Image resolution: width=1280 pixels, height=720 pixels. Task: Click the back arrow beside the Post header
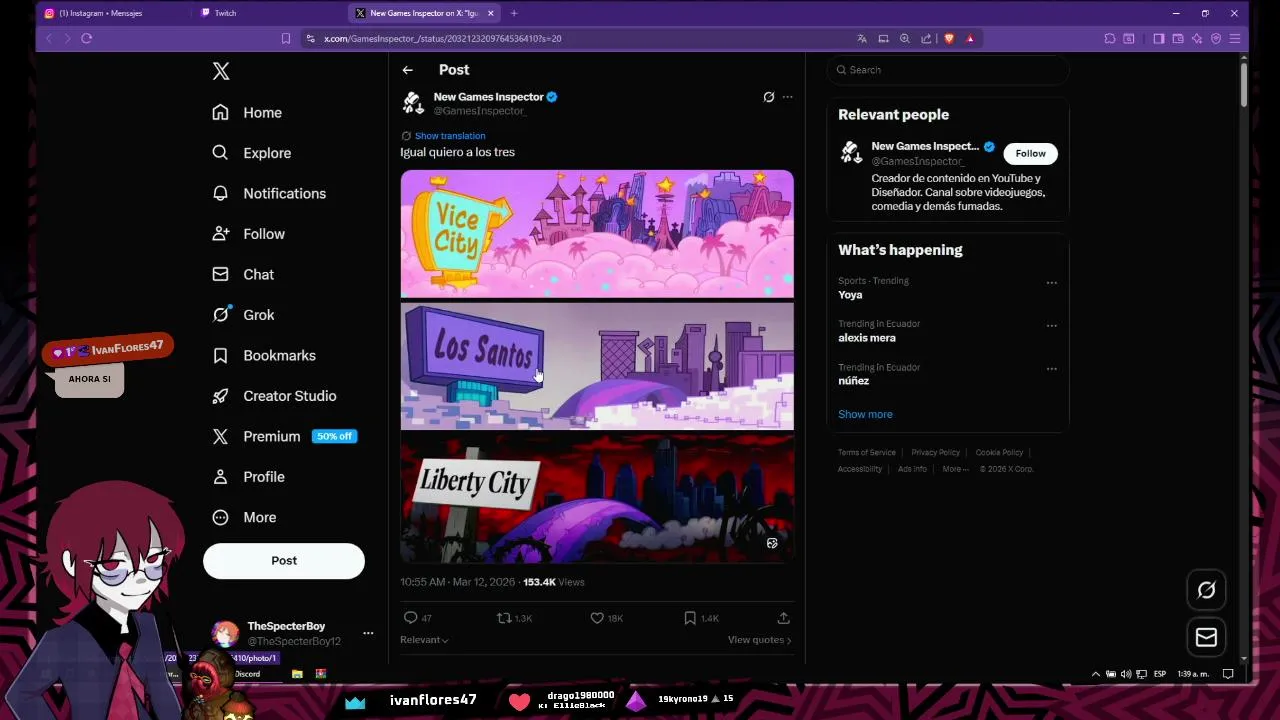(x=407, y=70)
